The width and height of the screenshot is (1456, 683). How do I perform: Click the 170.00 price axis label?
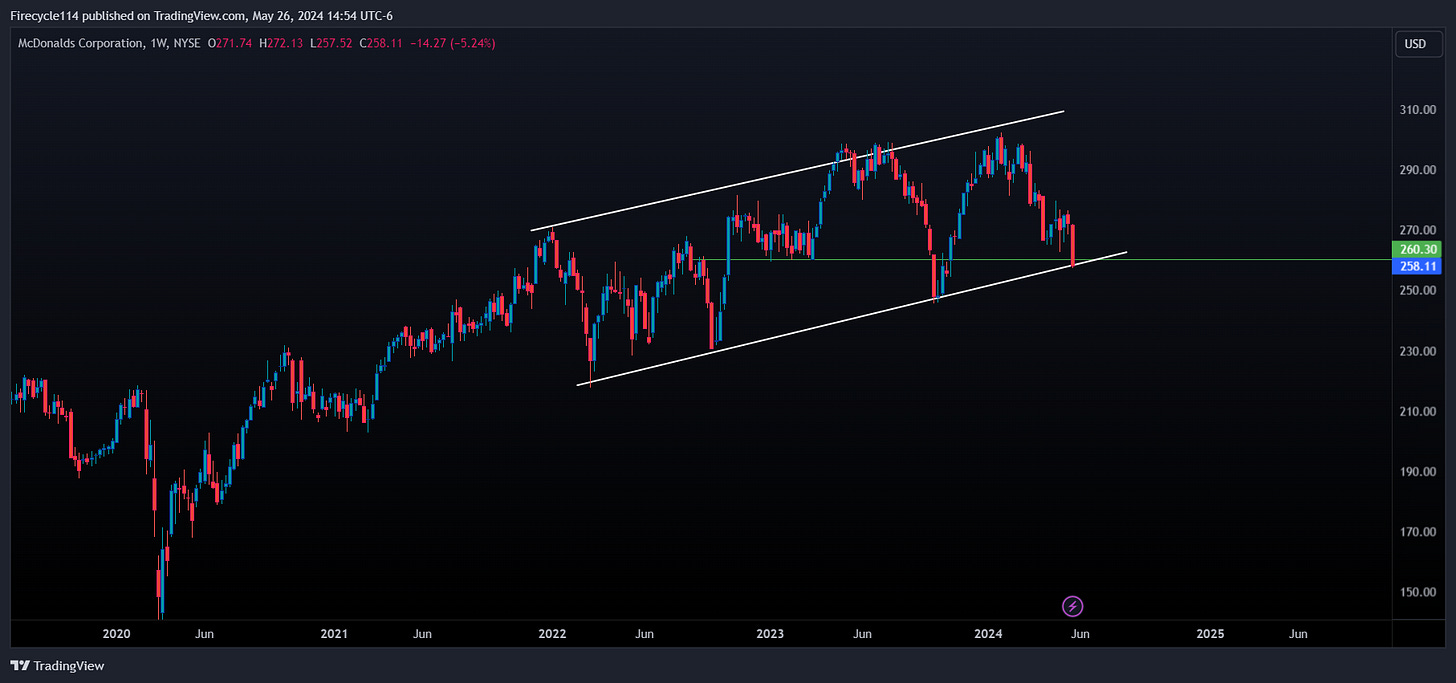point(1418,532)
